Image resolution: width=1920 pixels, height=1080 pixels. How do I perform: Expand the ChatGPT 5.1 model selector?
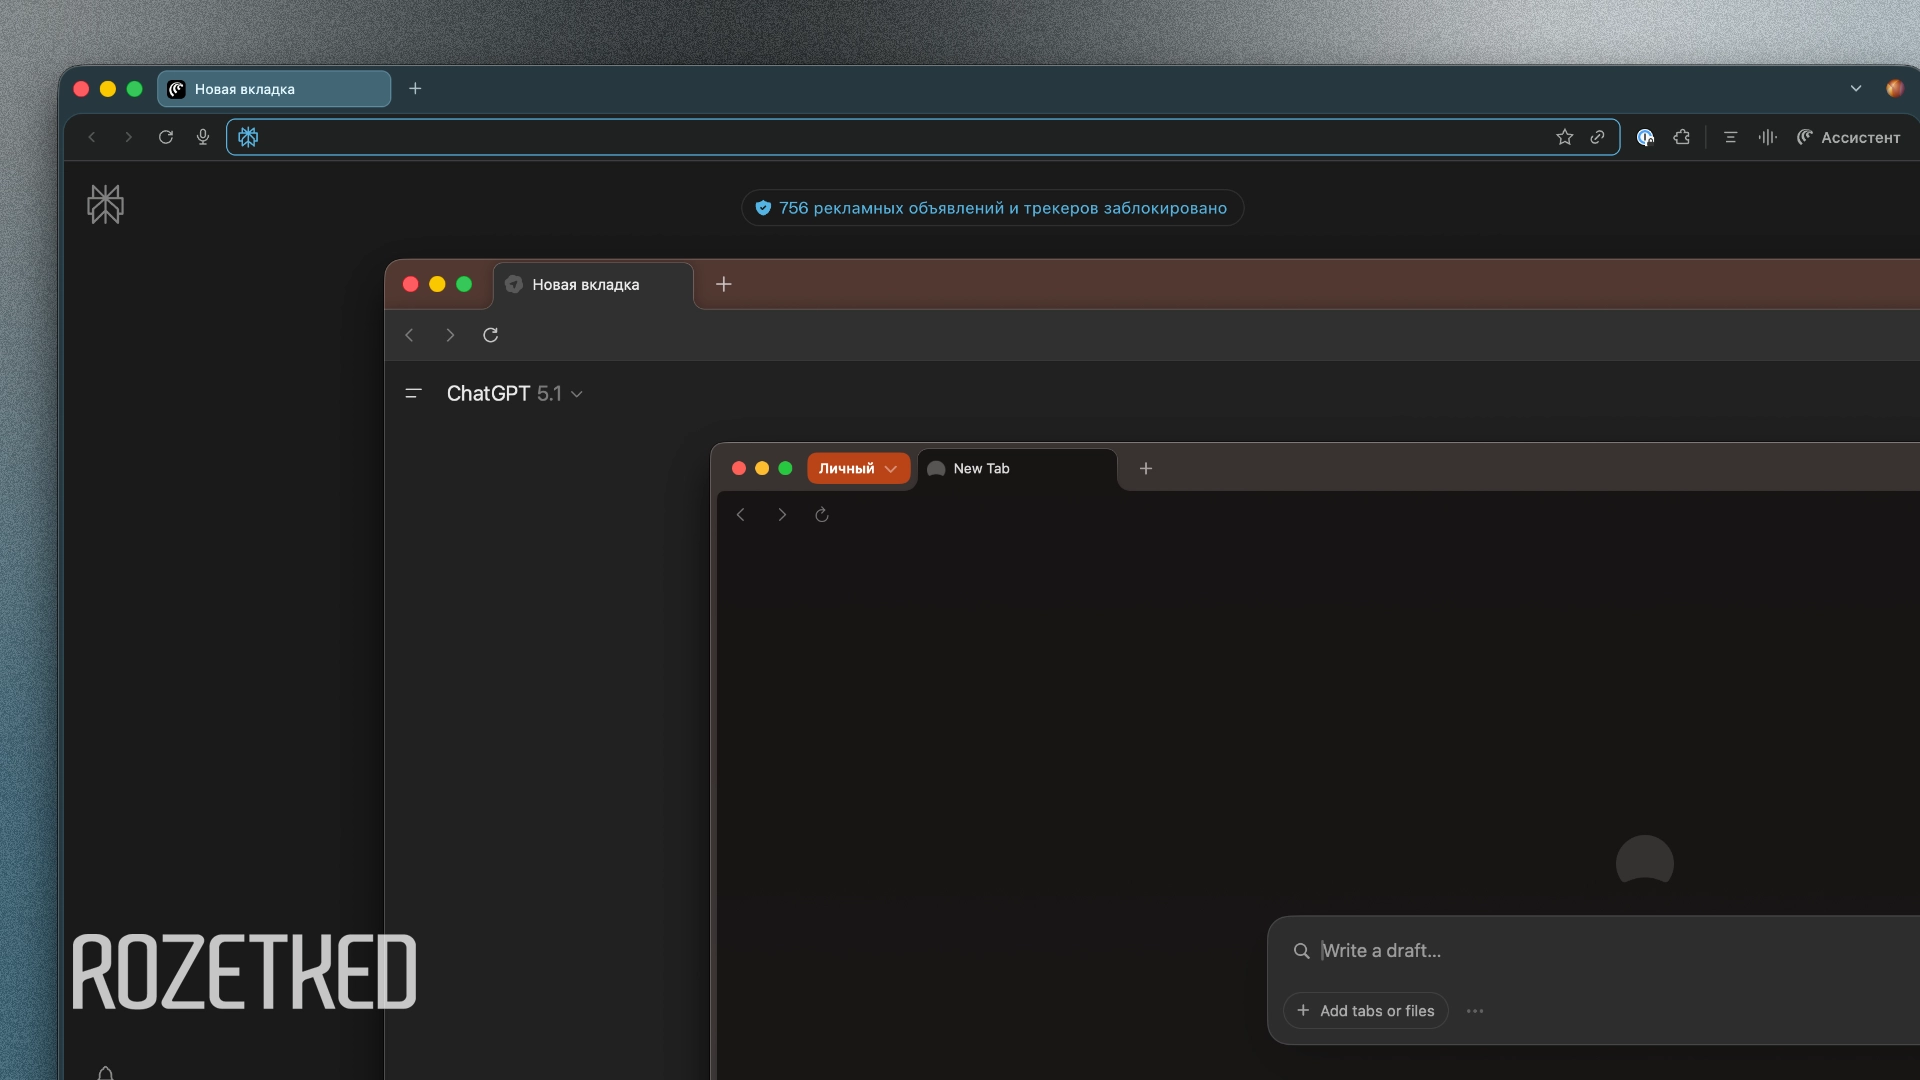click(x=514, y=393)
